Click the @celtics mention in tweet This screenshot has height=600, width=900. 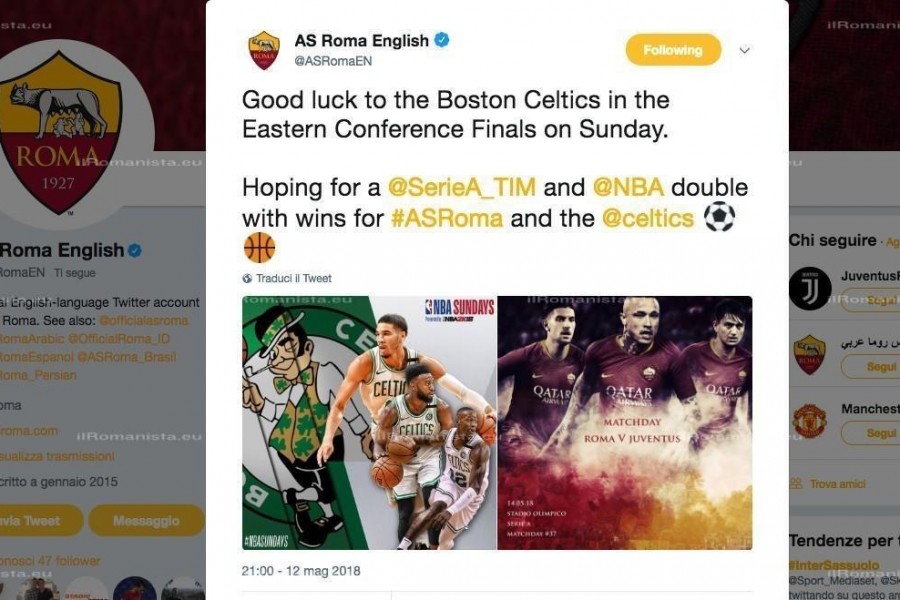(648, 218)
